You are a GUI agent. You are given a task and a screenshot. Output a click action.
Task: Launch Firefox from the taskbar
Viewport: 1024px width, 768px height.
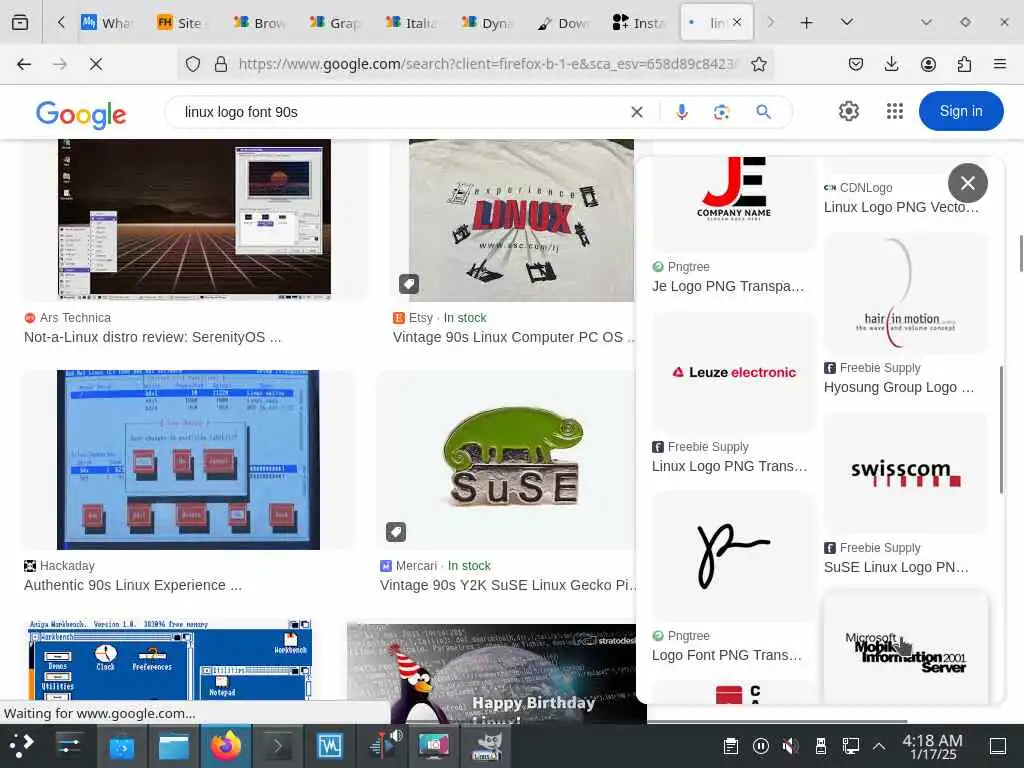[x=225, y=745]
